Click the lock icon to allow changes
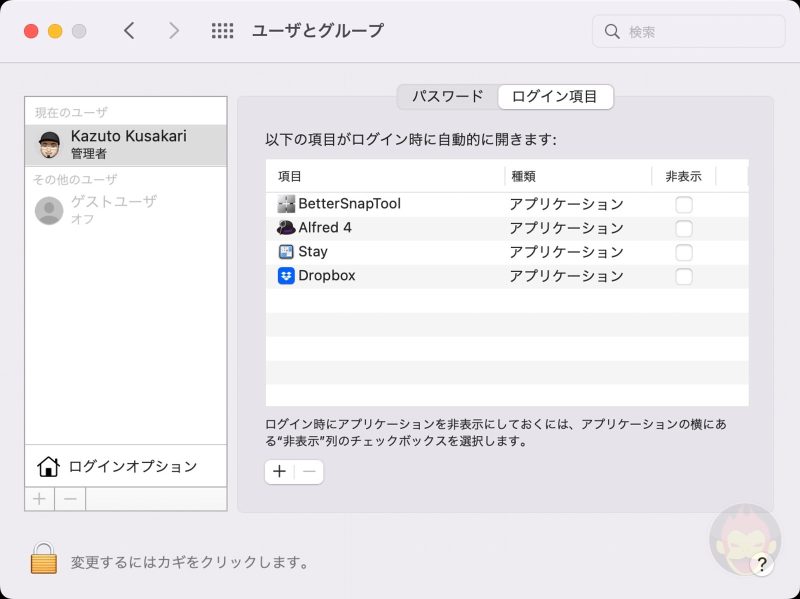The height and width of the screenshot is (599, 800). pyautogui.click(x=43, y=558)
